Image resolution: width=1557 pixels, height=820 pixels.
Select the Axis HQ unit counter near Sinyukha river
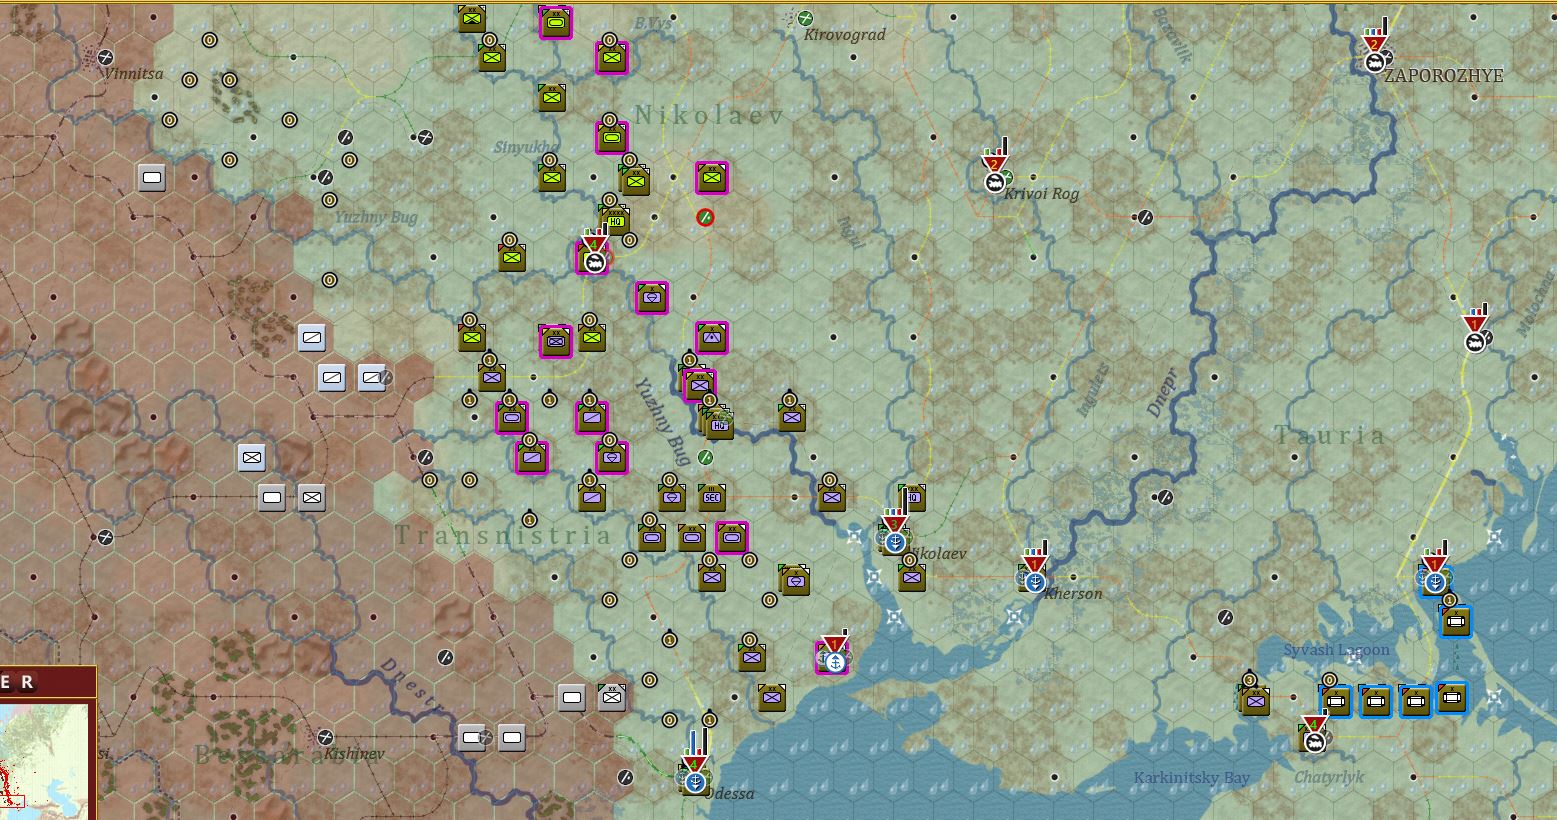pos(616,220)
